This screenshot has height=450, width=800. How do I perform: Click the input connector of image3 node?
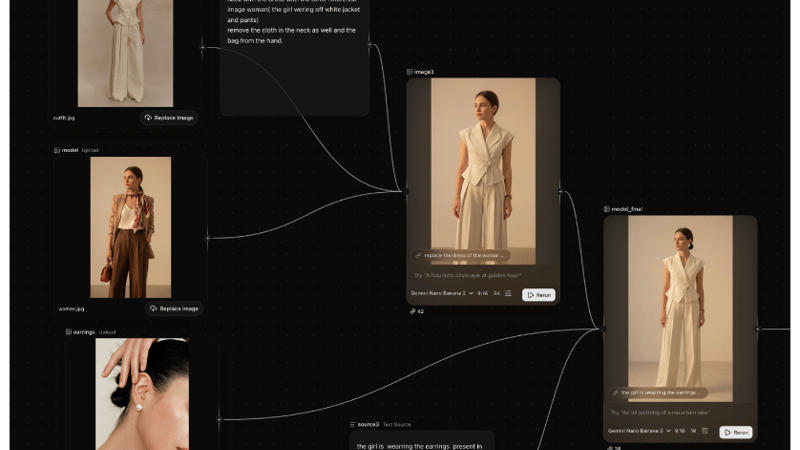(406, 192)
